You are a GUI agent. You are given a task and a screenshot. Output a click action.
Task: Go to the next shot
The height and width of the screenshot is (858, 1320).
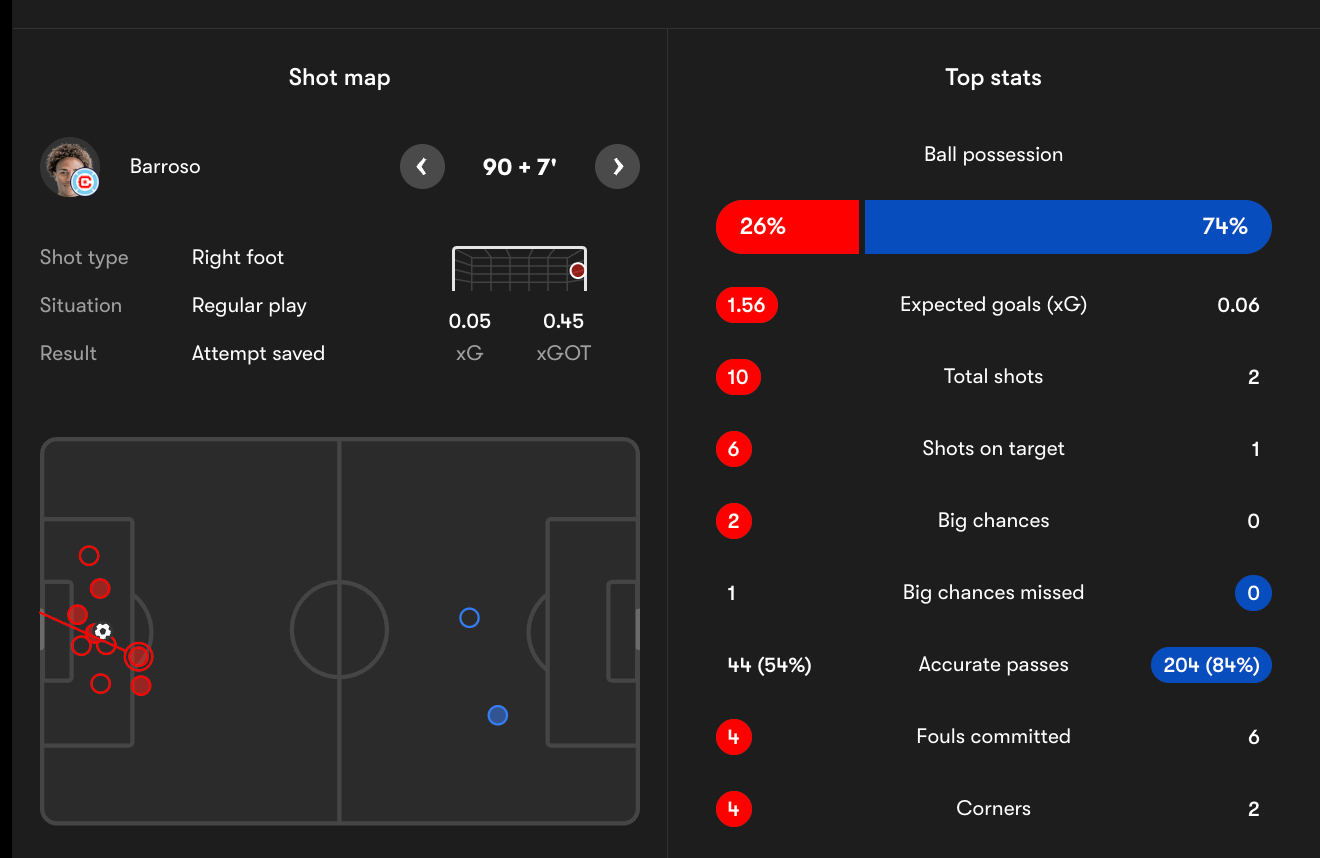pos(617,167)
